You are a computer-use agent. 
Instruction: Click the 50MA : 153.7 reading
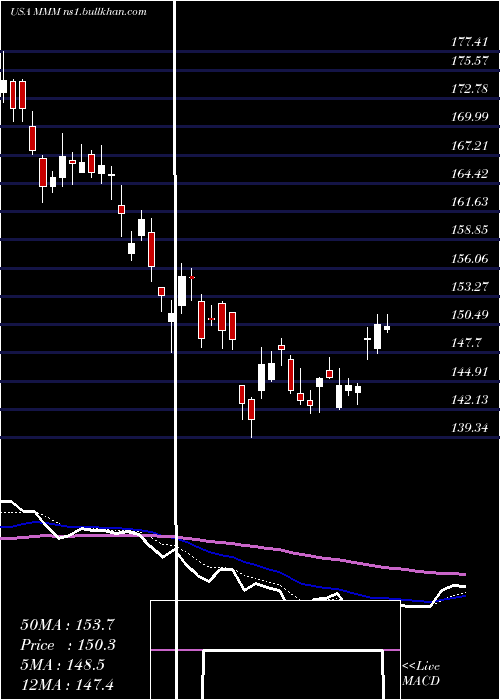coord(68,625)
